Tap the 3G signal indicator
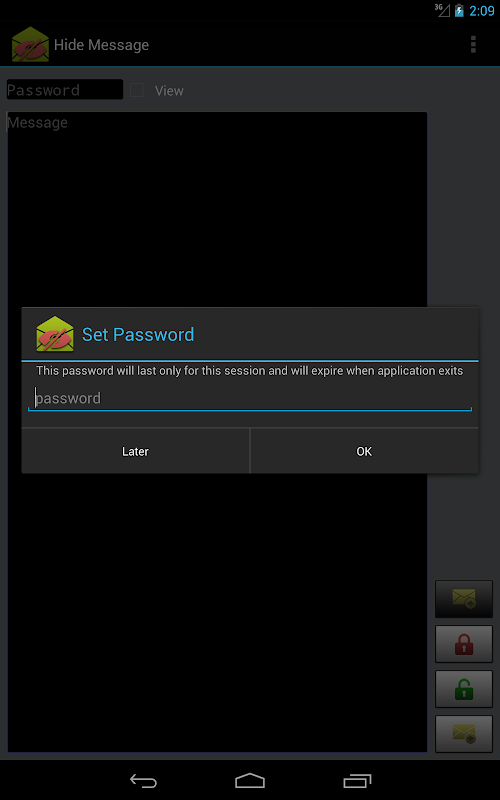 click(x=442, y=10)
